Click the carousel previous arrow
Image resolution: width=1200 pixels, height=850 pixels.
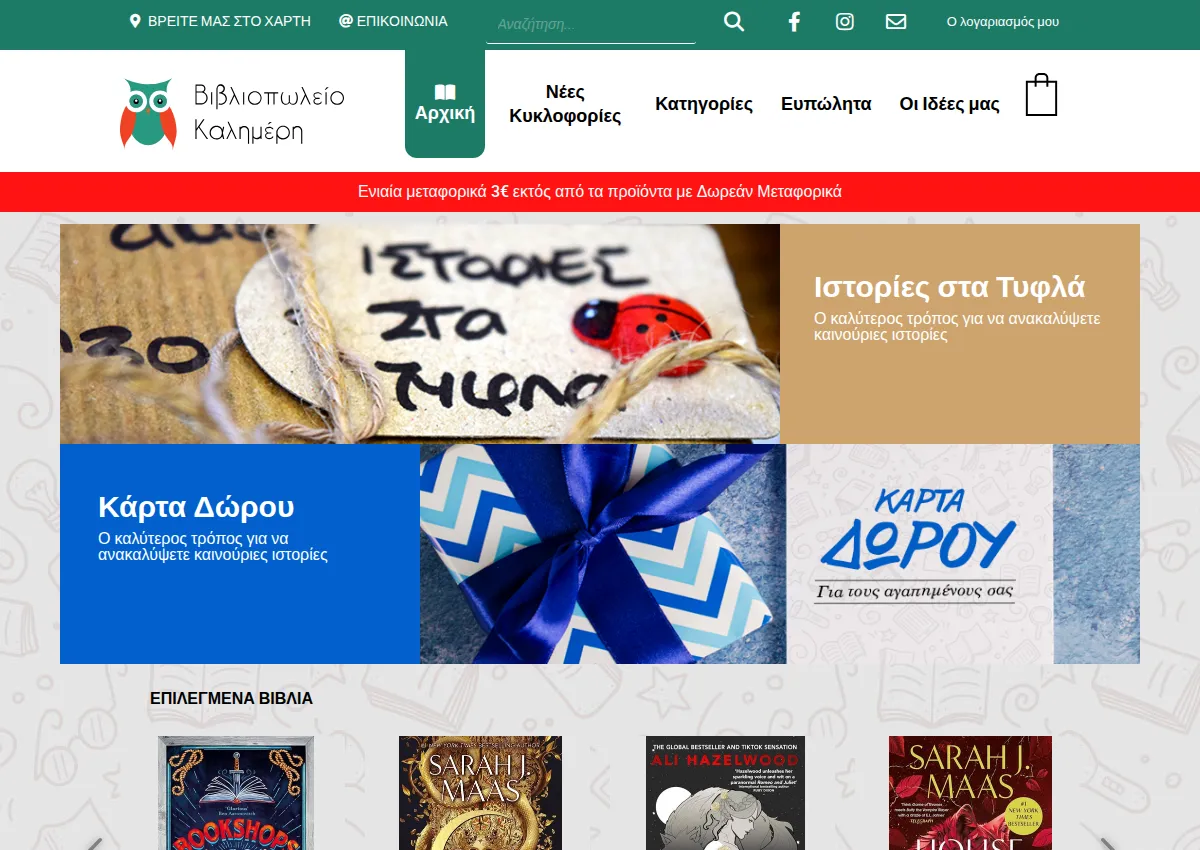[x=93, y=843]
